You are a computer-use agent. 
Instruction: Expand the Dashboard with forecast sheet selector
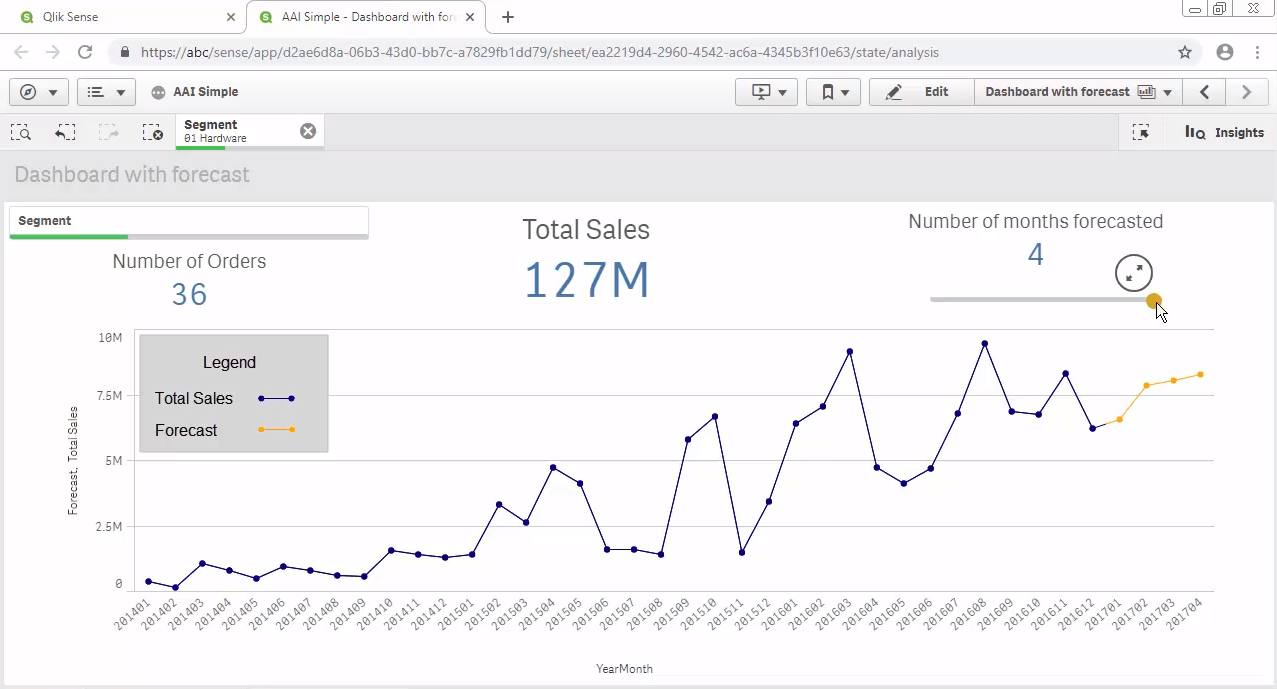[x=1078, y=92]
